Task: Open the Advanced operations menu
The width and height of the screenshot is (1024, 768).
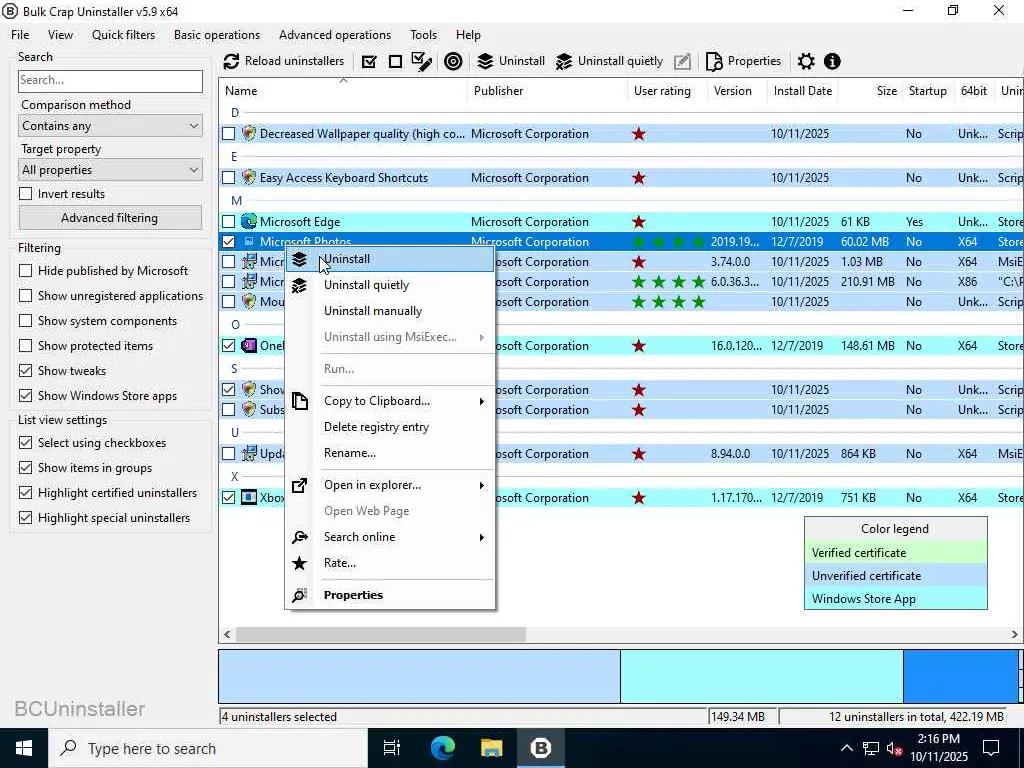Action: coord(335,35)
